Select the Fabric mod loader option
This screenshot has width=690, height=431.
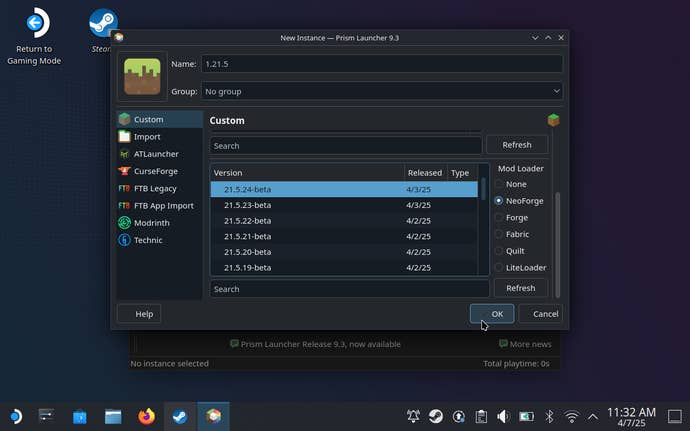pos(512,234)
